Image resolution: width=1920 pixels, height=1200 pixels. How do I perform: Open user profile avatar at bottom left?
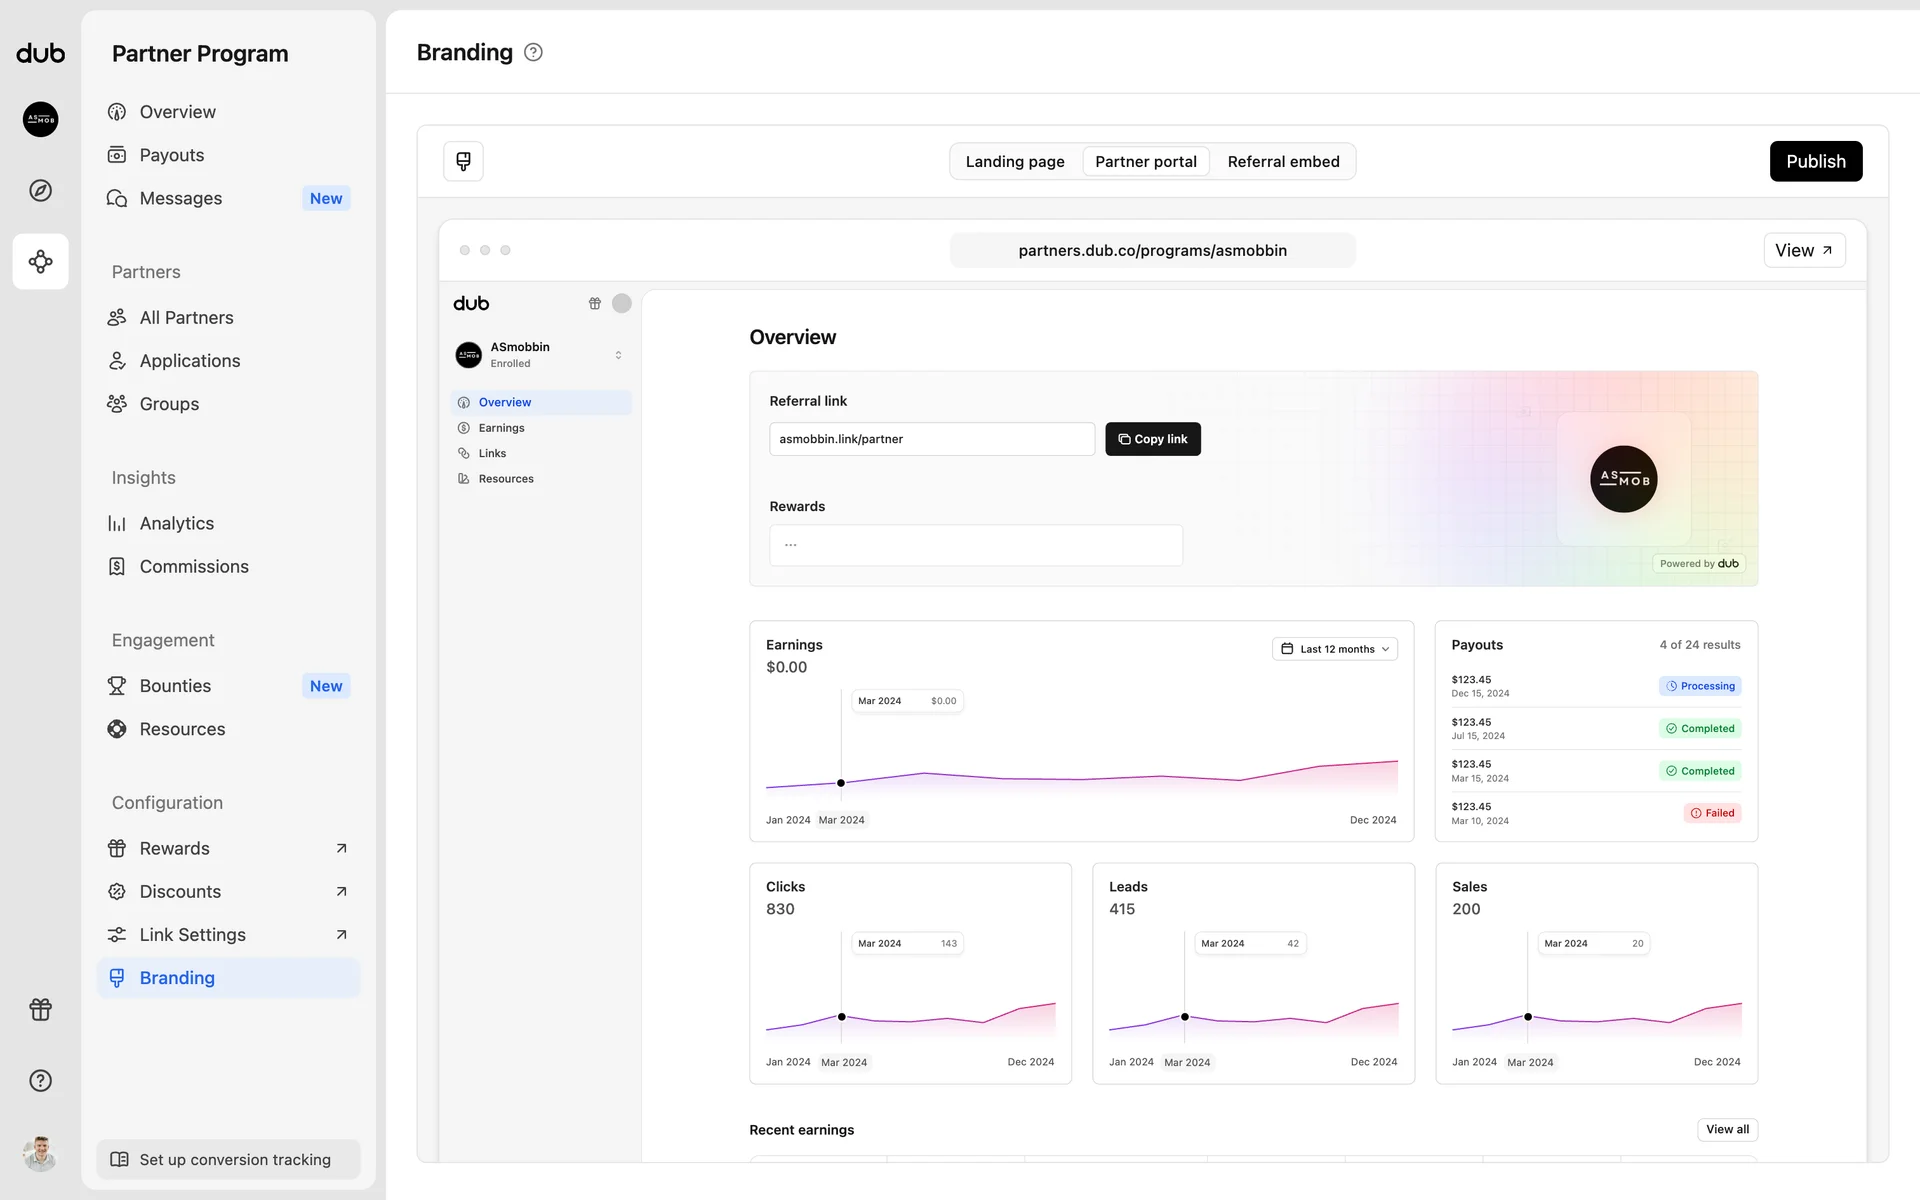(40, 1153)
